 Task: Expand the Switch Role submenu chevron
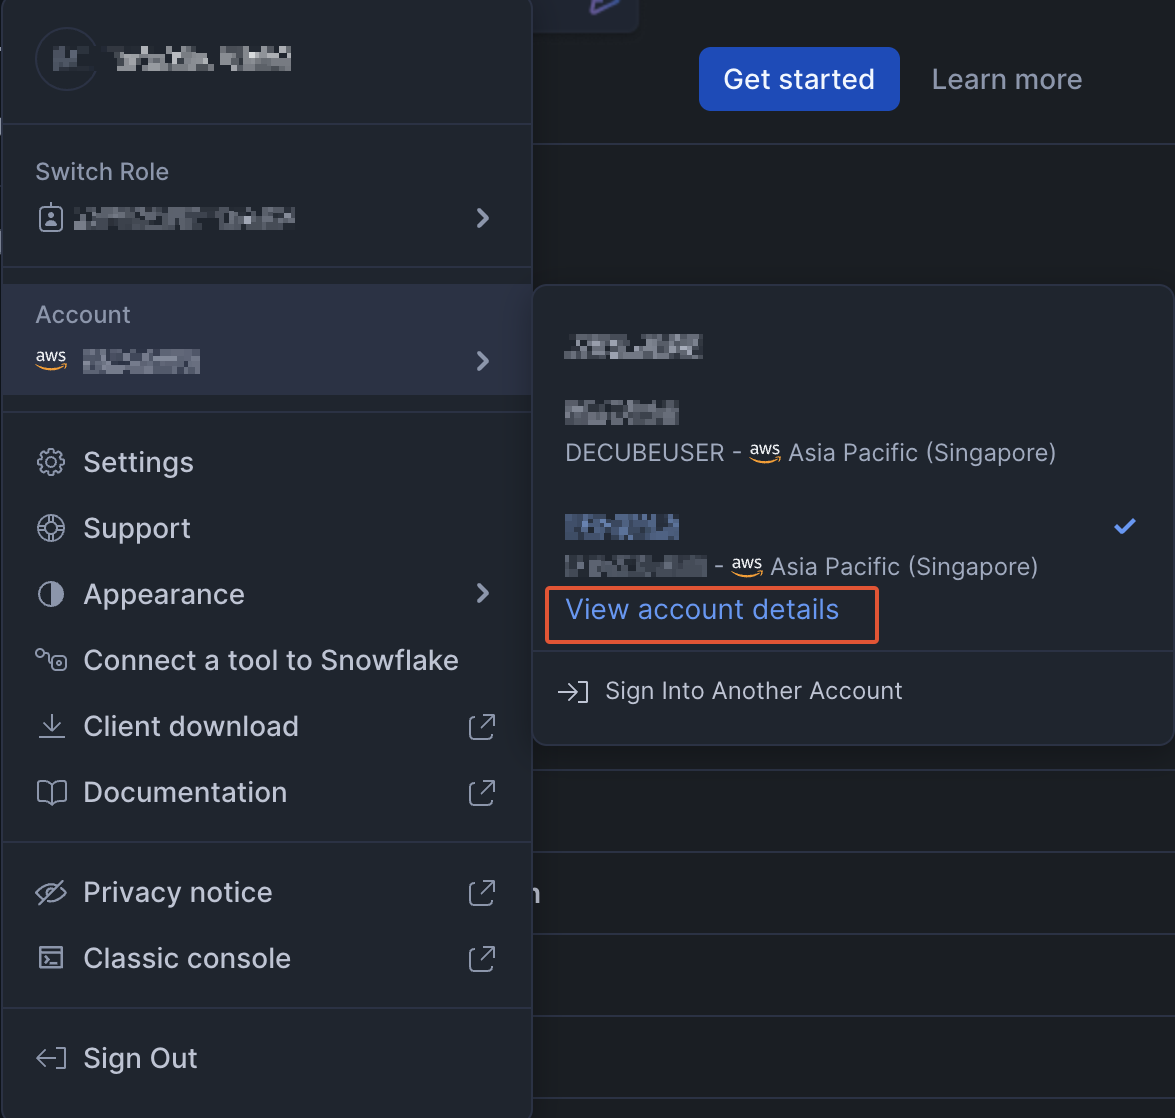pos(483,218)
